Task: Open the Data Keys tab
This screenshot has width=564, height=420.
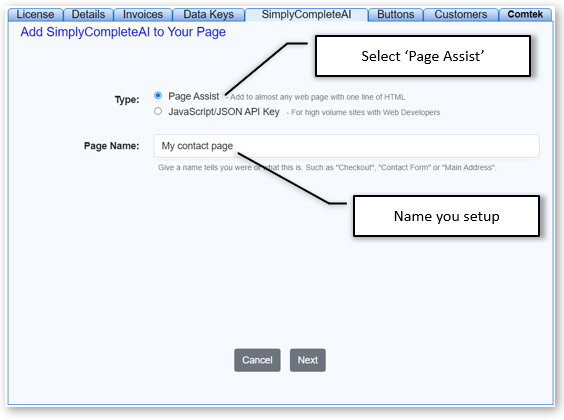Action: point(209,14)
